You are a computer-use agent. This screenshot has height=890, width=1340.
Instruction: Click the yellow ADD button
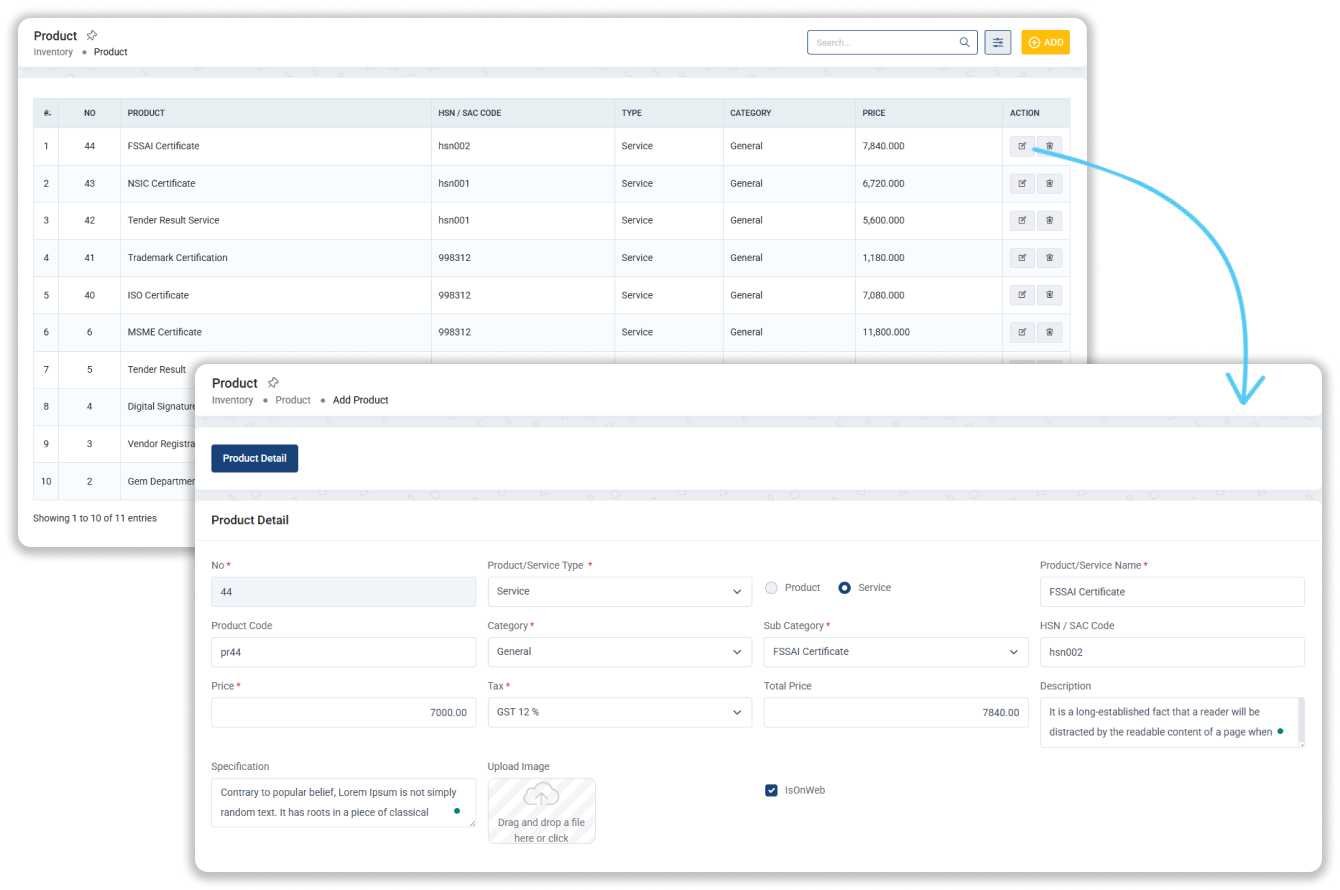1045,43
